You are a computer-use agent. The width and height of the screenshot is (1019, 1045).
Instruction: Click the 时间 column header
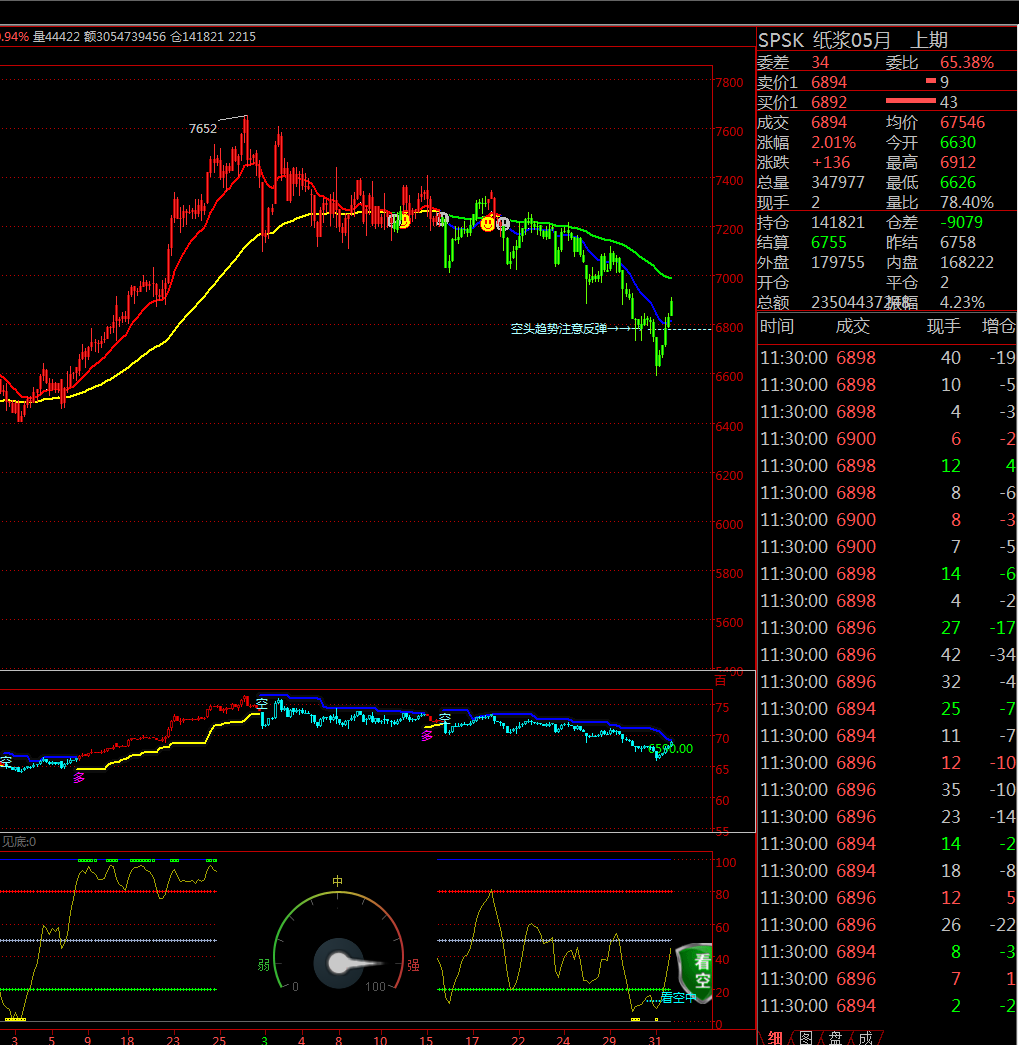[777, 326]
